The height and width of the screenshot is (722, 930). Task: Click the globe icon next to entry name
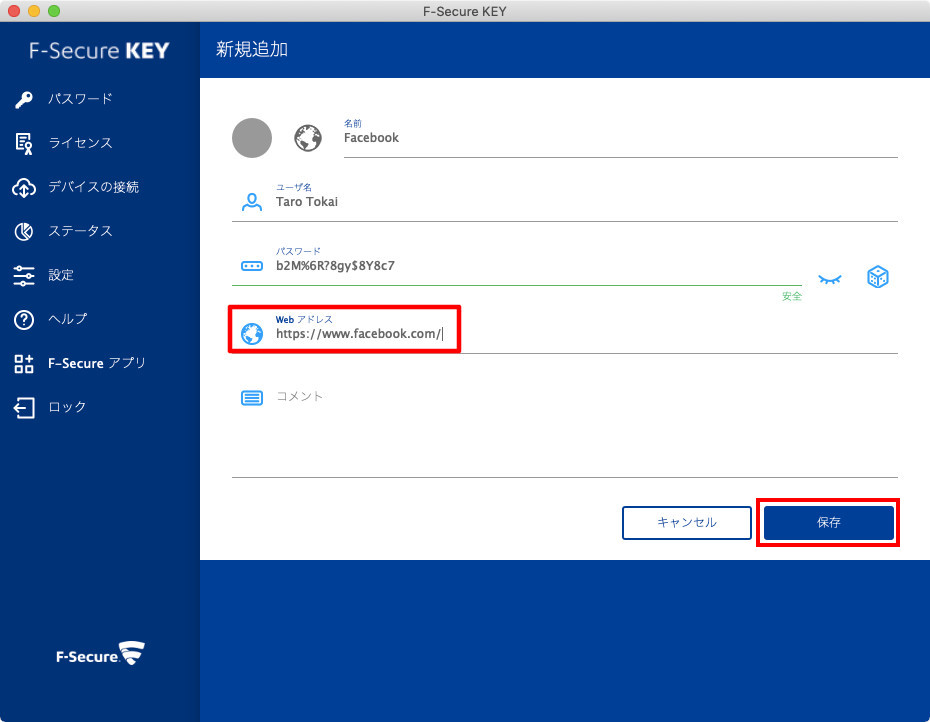coord(308,138)
